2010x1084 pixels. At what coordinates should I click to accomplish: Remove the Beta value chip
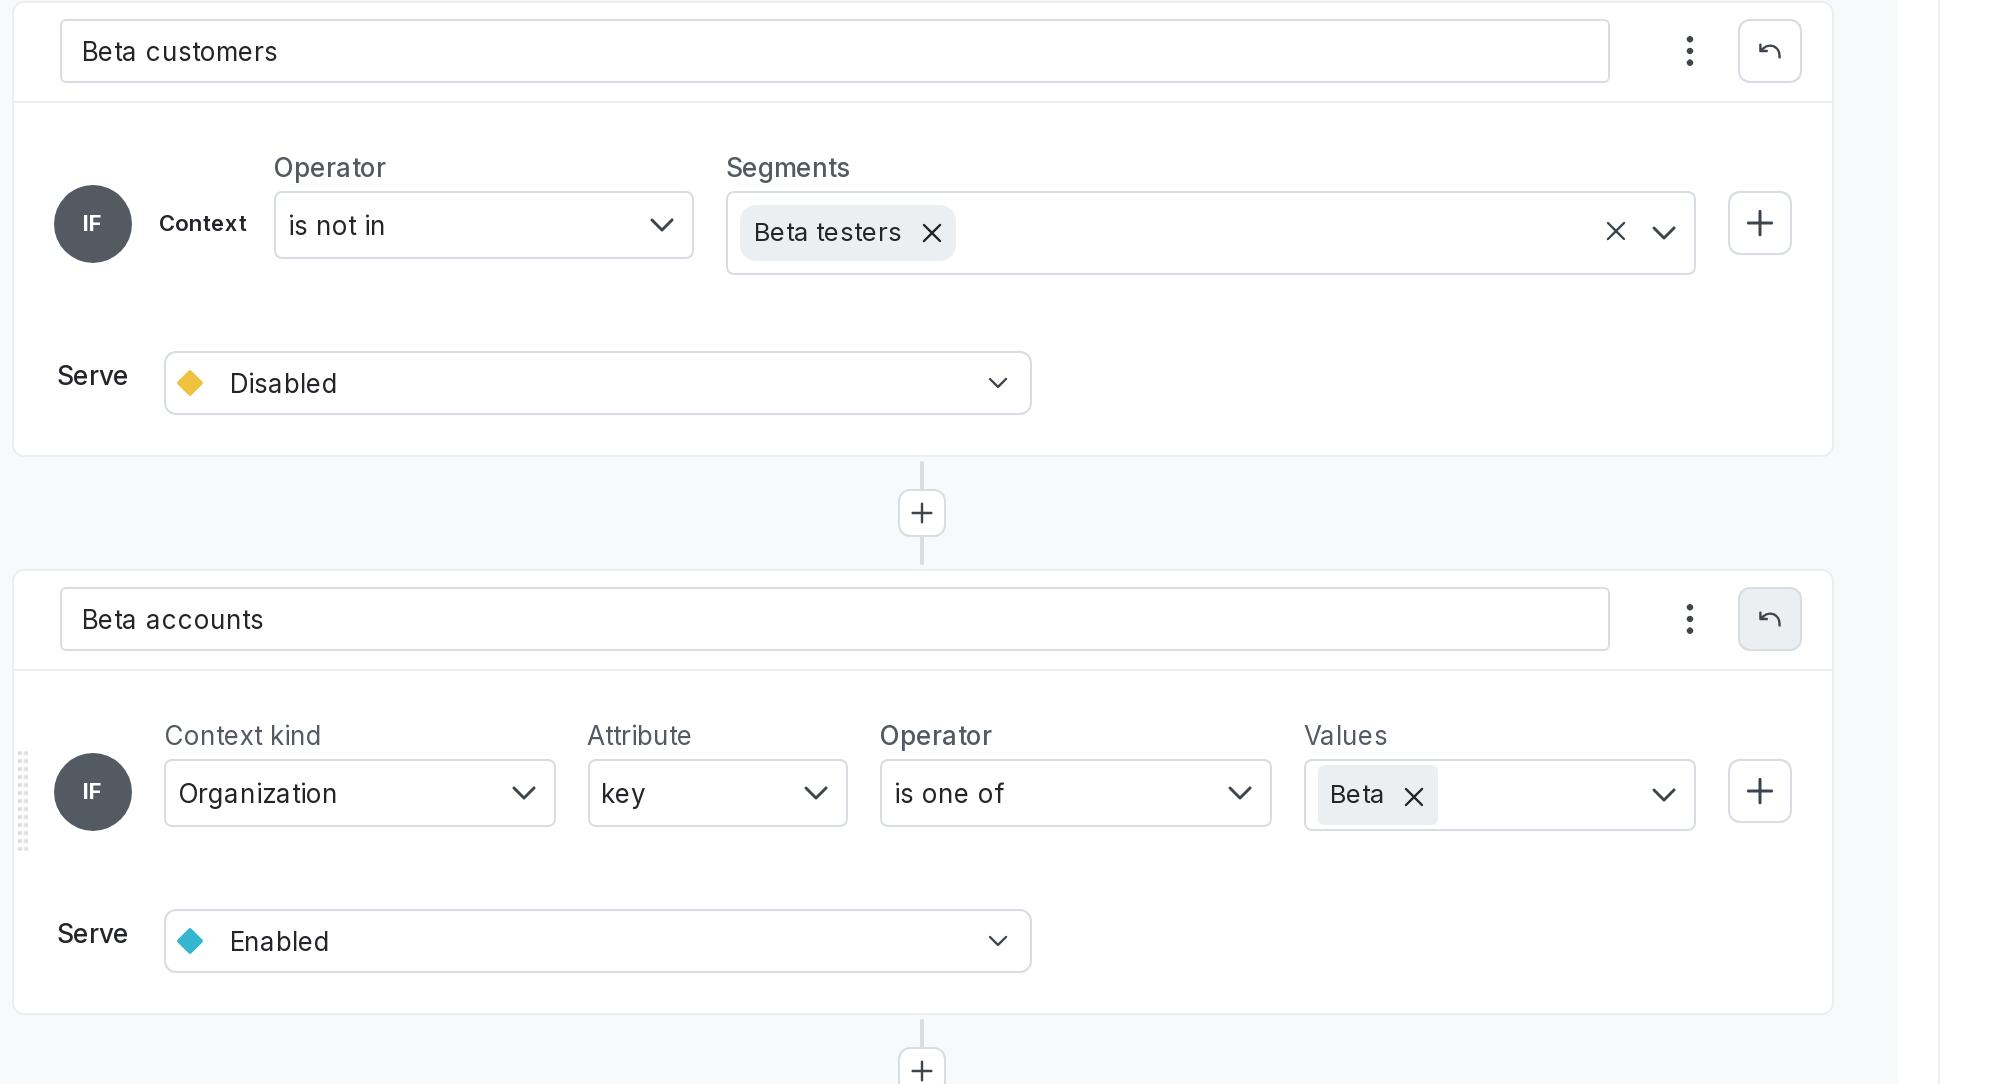[x=1413, y=797]
